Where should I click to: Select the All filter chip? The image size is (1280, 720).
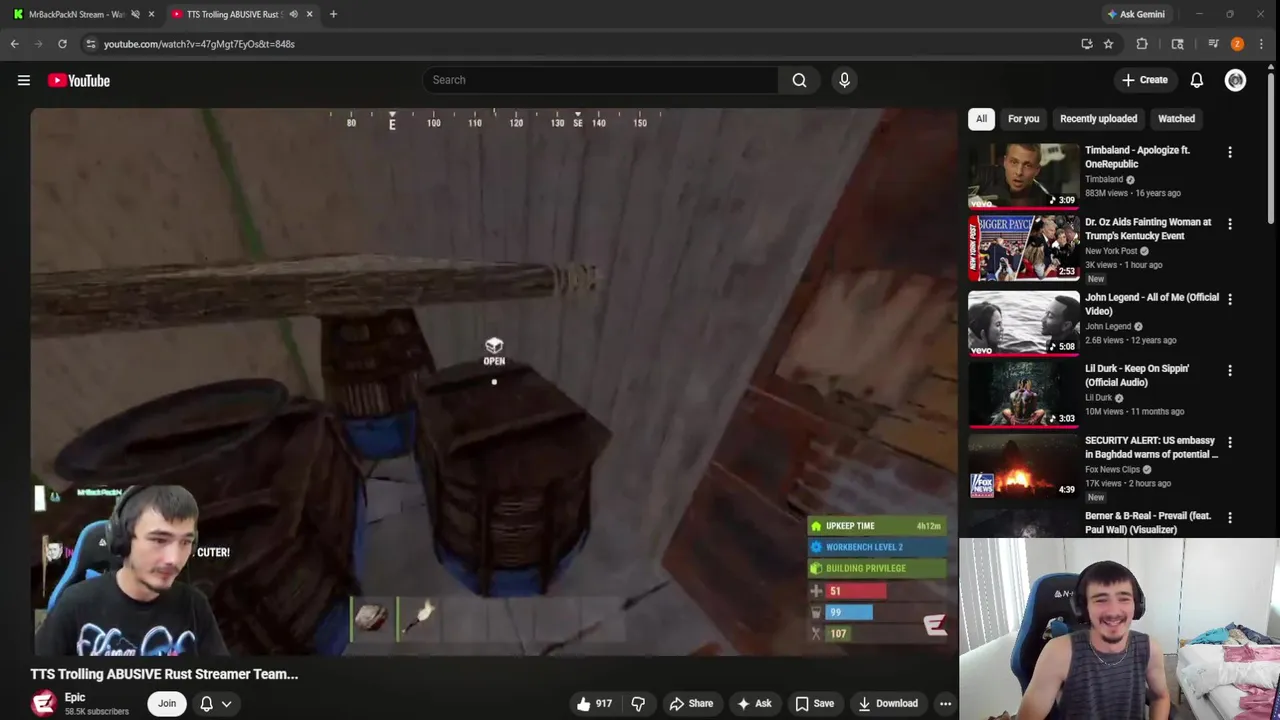(x=981, y=119)
